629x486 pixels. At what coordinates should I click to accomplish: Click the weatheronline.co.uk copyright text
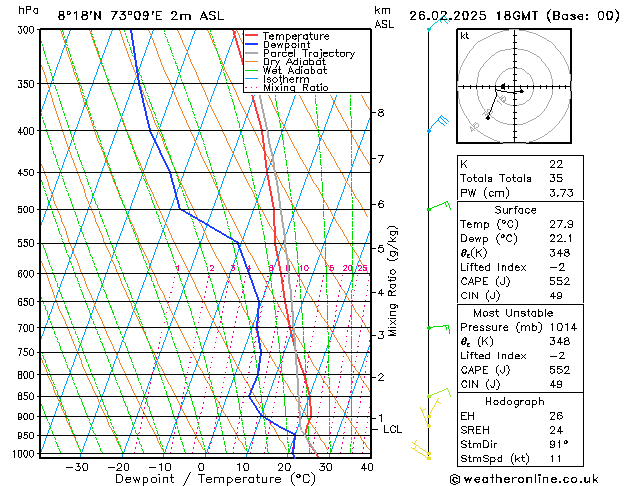524,479
